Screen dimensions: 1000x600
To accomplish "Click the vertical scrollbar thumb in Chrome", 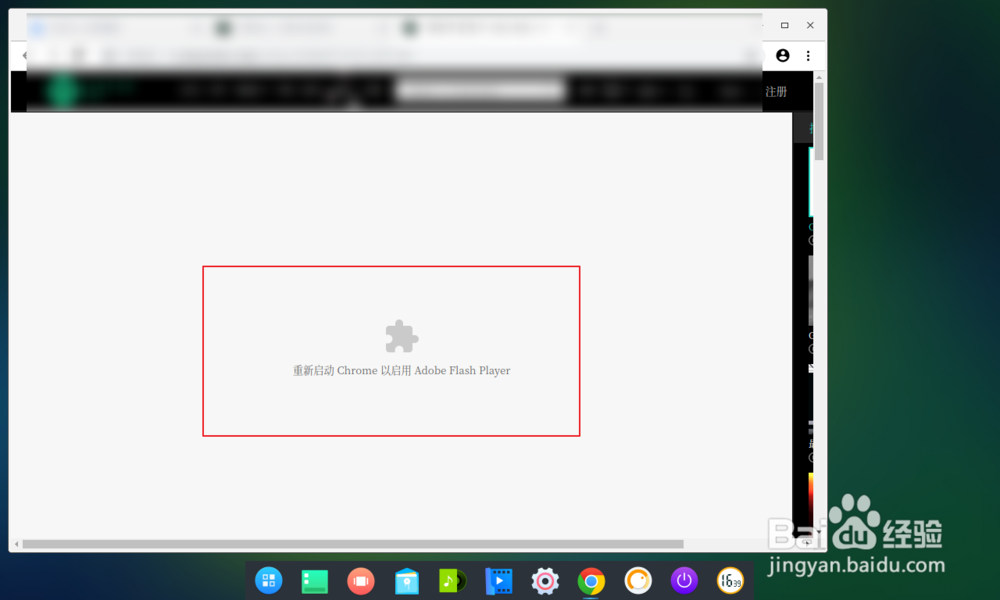I will pyautogui.click(x=819, y=121).
